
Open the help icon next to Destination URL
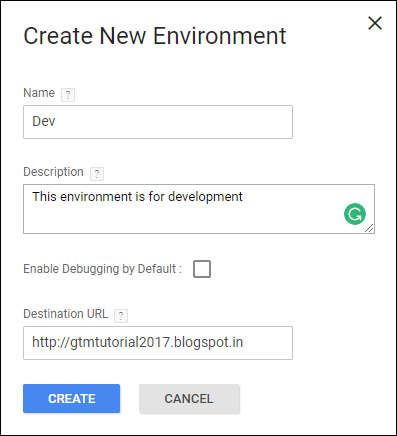coord(121,316)
